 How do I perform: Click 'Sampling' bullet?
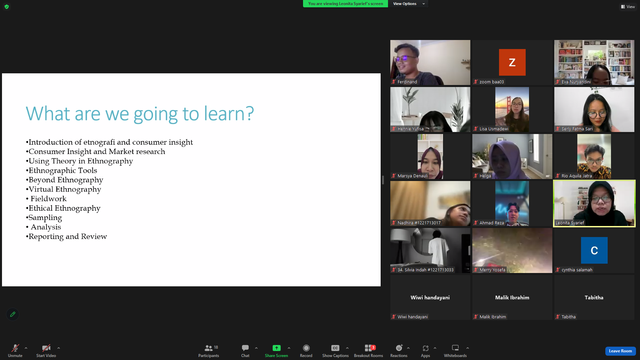tap(45, 218)
